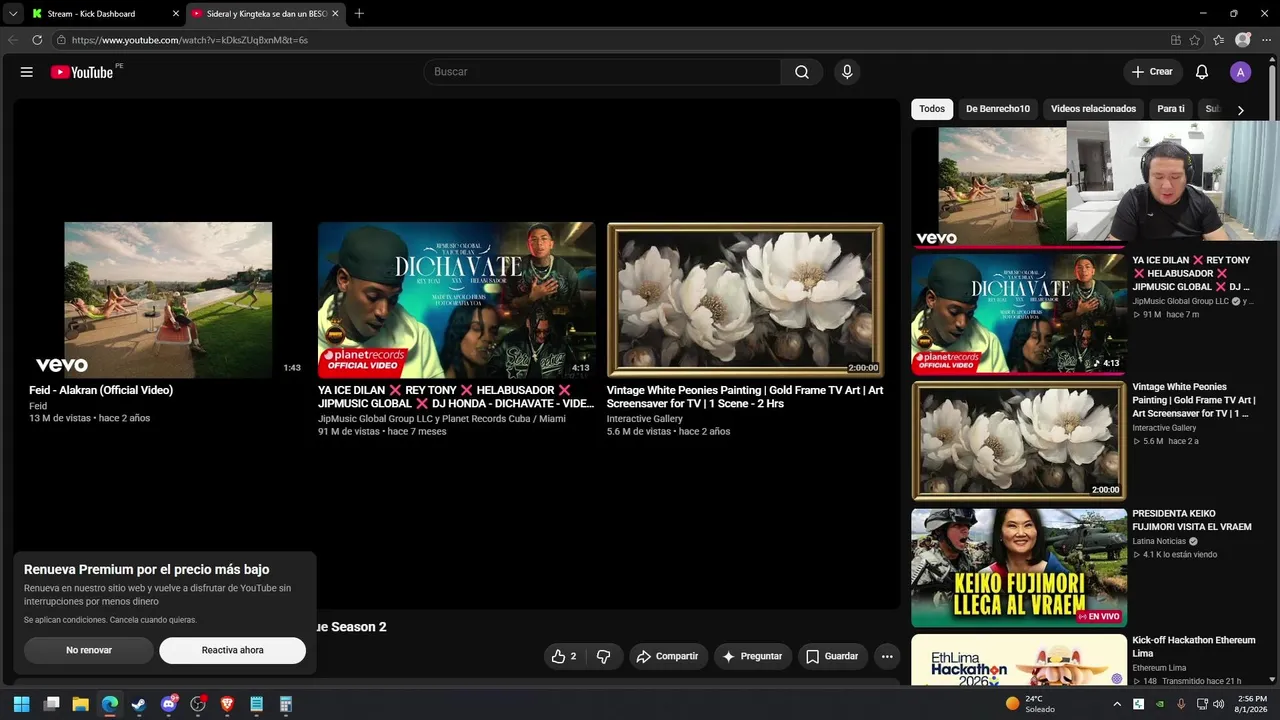1280x720 pixels.
Task: Open Steam from the taskbar
Action: [x=138, y=704]
